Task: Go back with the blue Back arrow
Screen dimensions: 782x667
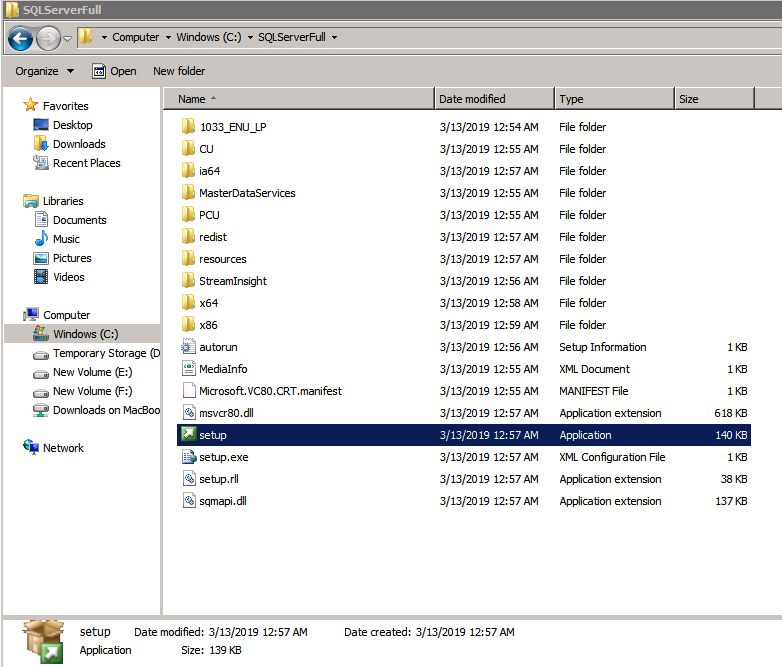Action: (x=20, y=38)
